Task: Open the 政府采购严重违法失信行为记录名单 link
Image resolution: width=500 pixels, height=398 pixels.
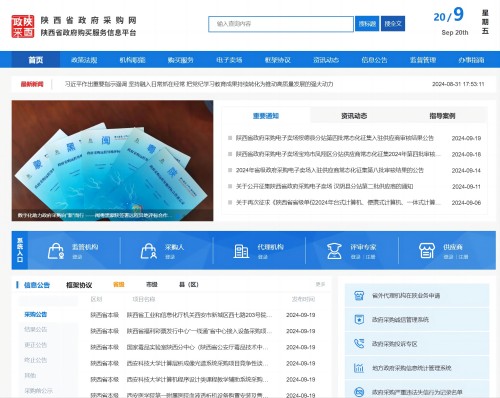Action: pyautogui.click(x=417, y=392)
